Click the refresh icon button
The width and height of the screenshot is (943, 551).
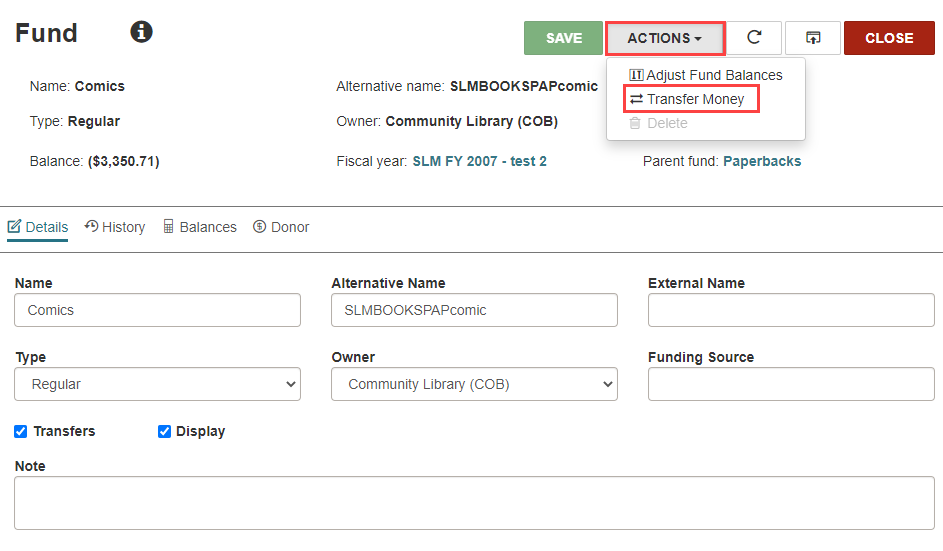754,38
